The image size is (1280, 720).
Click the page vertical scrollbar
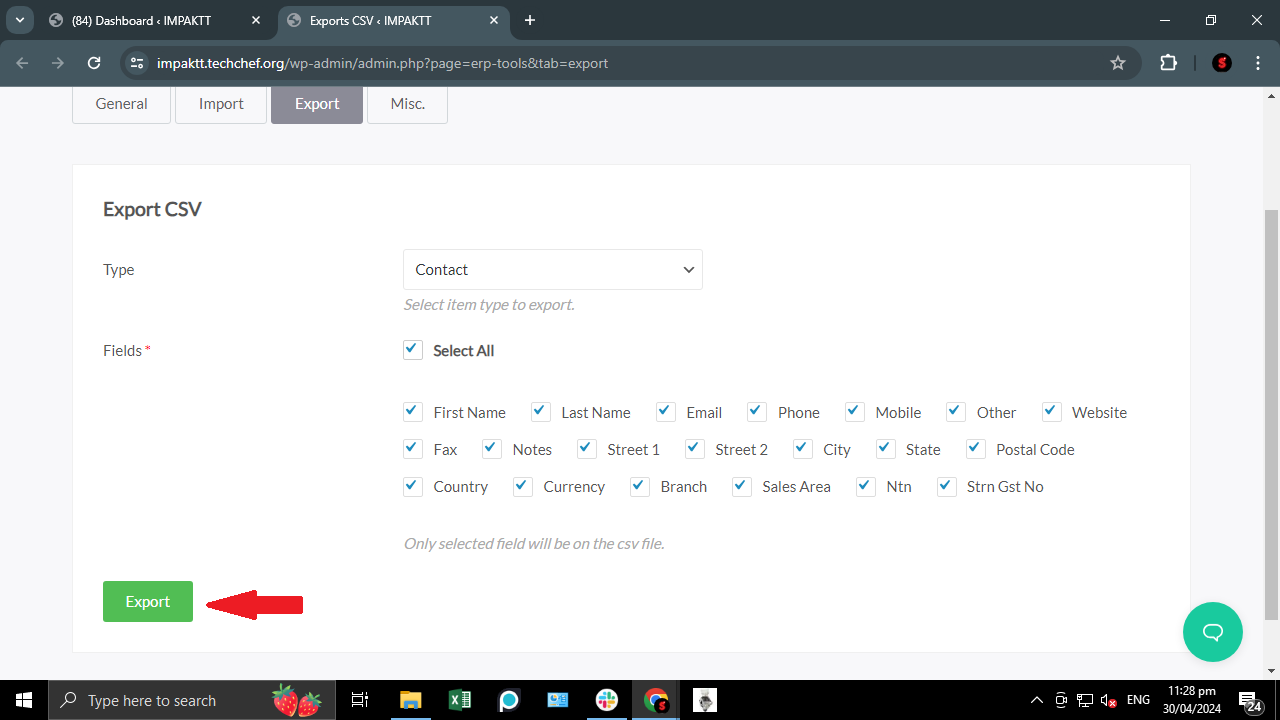point(1272,415)
